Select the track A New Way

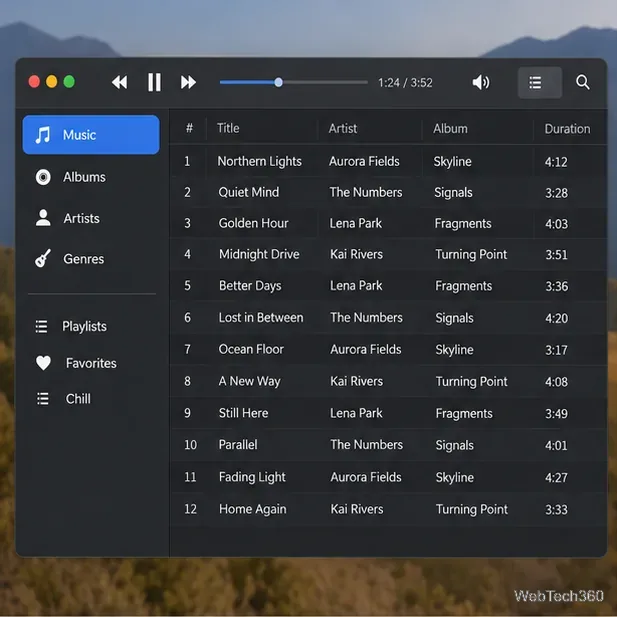[249, 381]
